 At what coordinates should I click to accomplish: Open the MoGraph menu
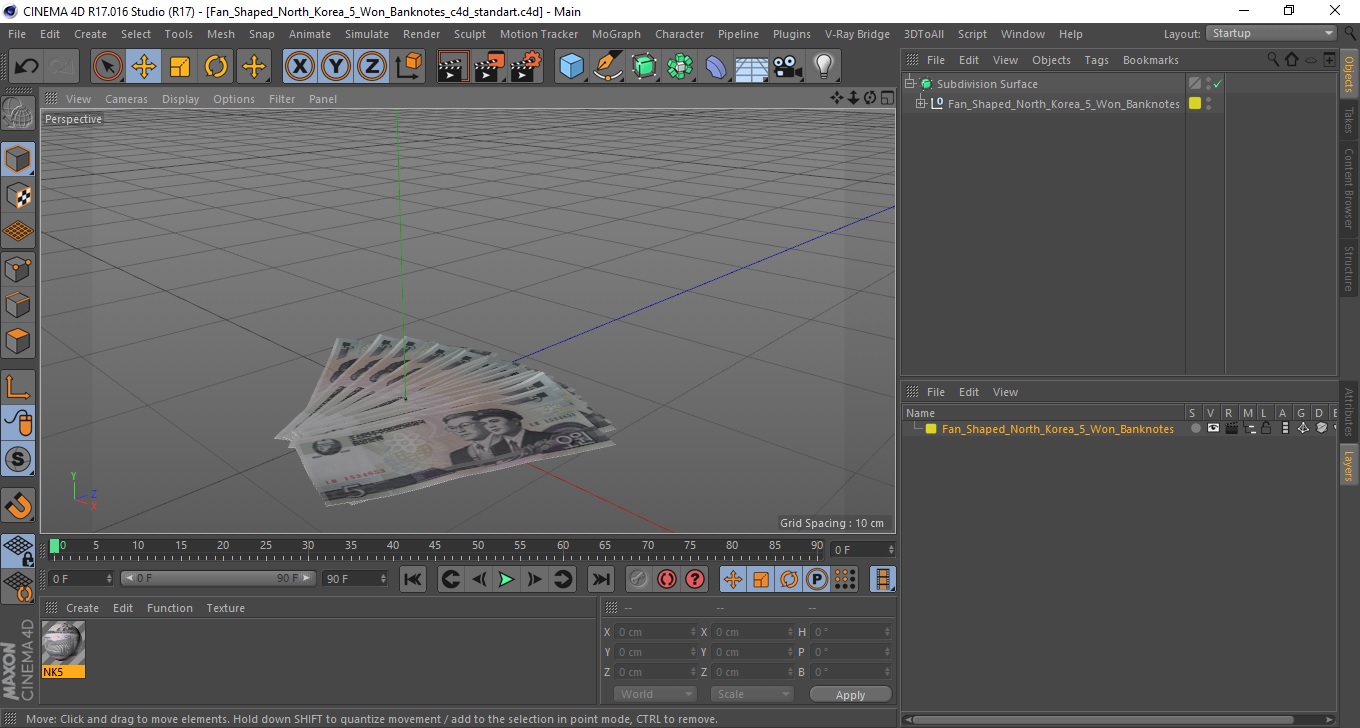tap(616, 34)
